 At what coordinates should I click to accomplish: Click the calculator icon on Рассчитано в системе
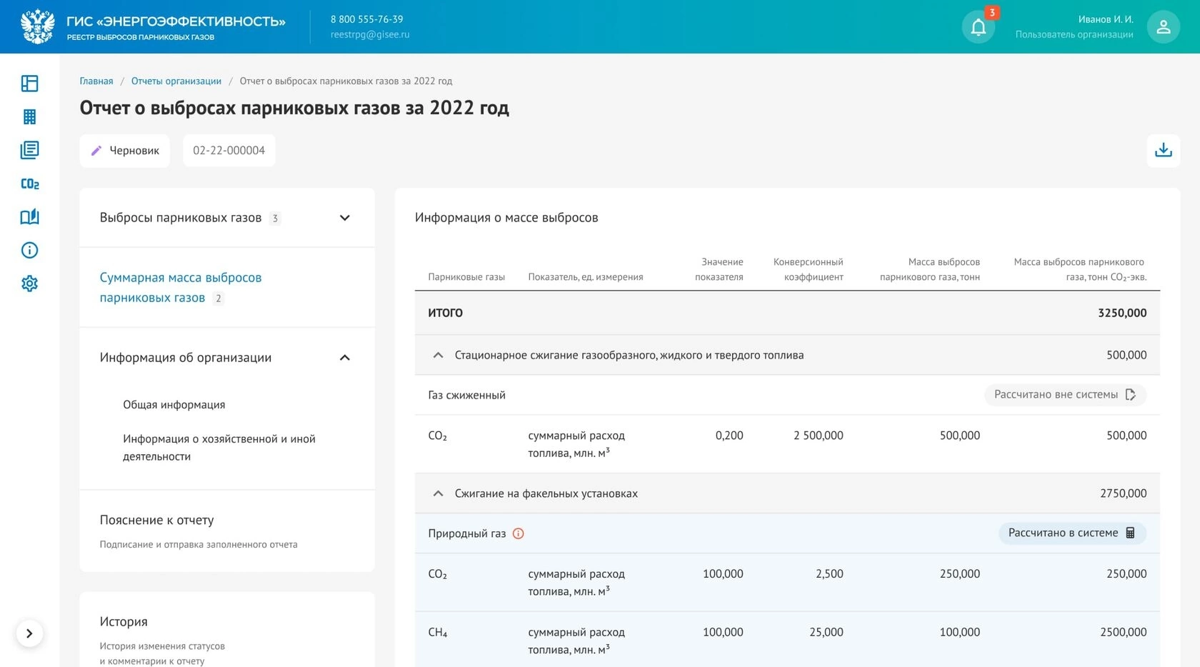[1131, 533]
